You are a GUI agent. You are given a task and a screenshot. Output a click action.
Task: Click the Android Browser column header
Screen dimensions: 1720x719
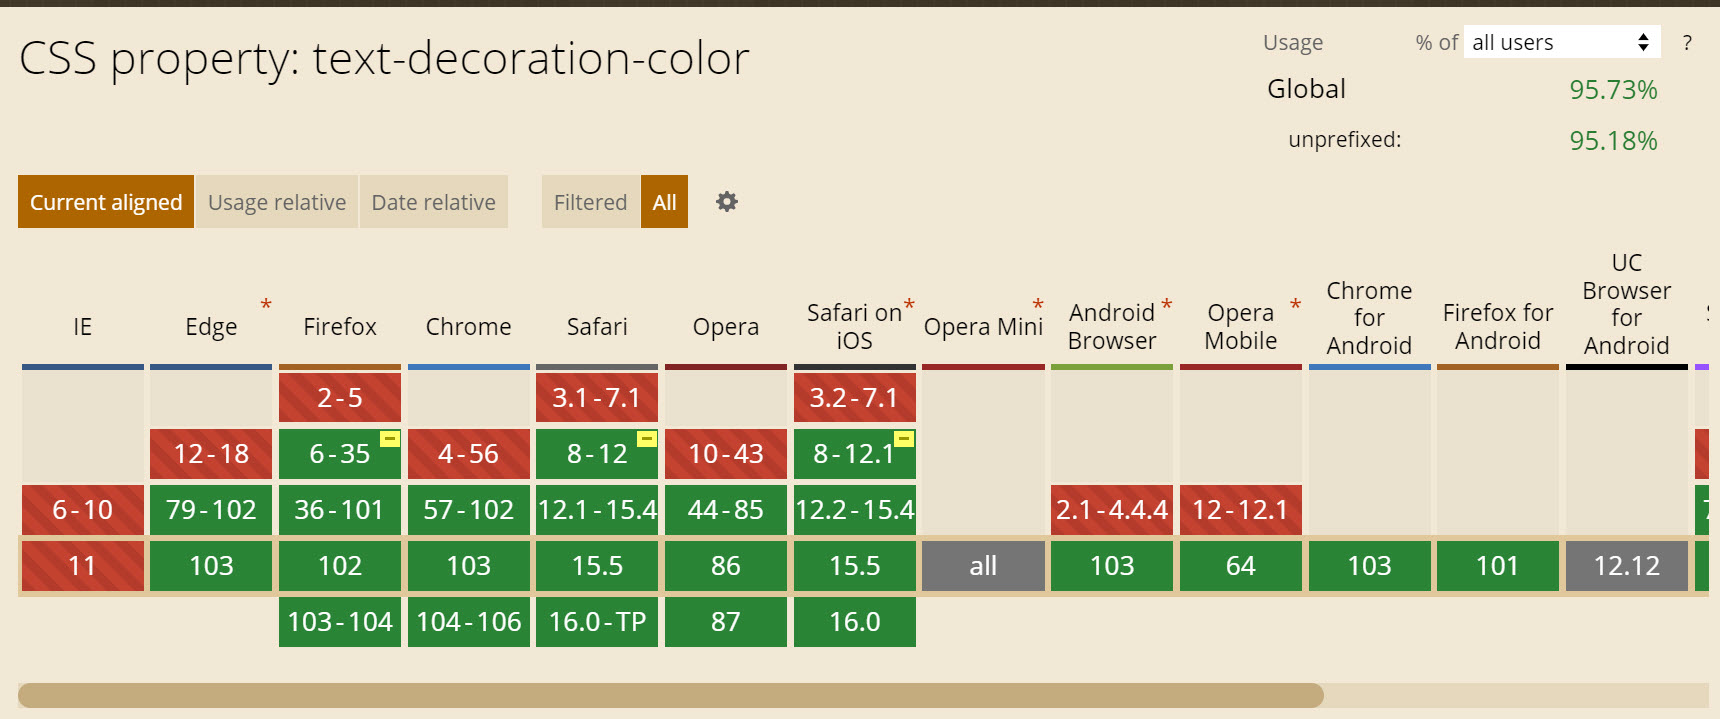1112,327
